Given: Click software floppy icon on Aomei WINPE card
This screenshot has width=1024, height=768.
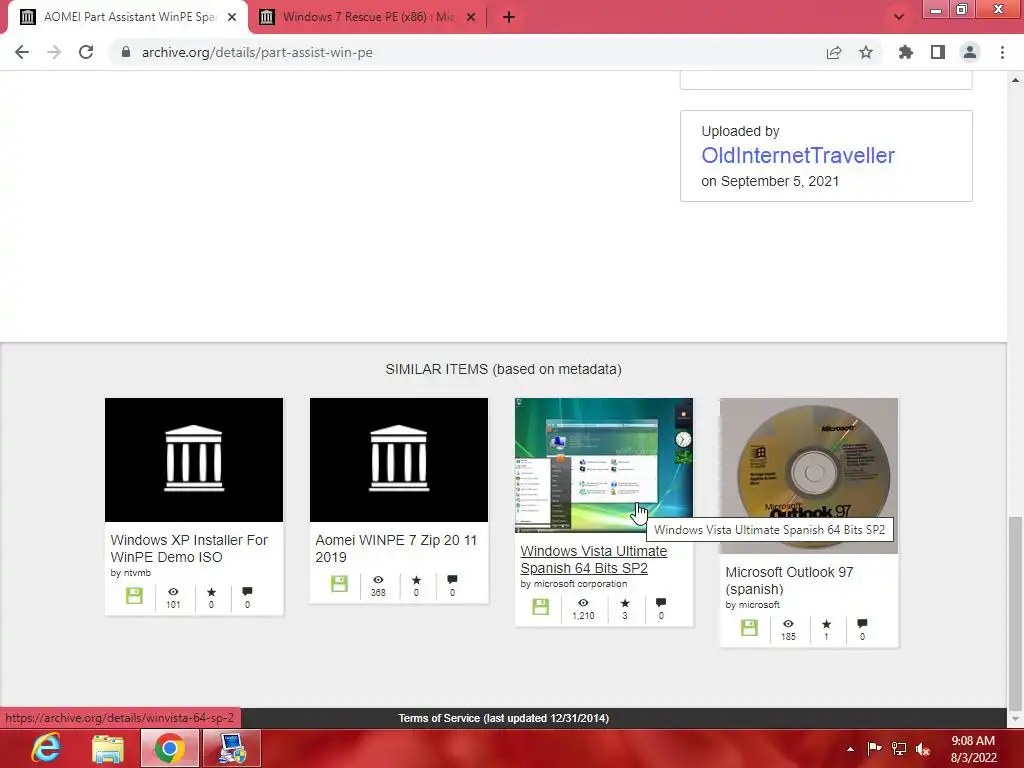Looking at the screenshot, I should [x=339, y=583].
